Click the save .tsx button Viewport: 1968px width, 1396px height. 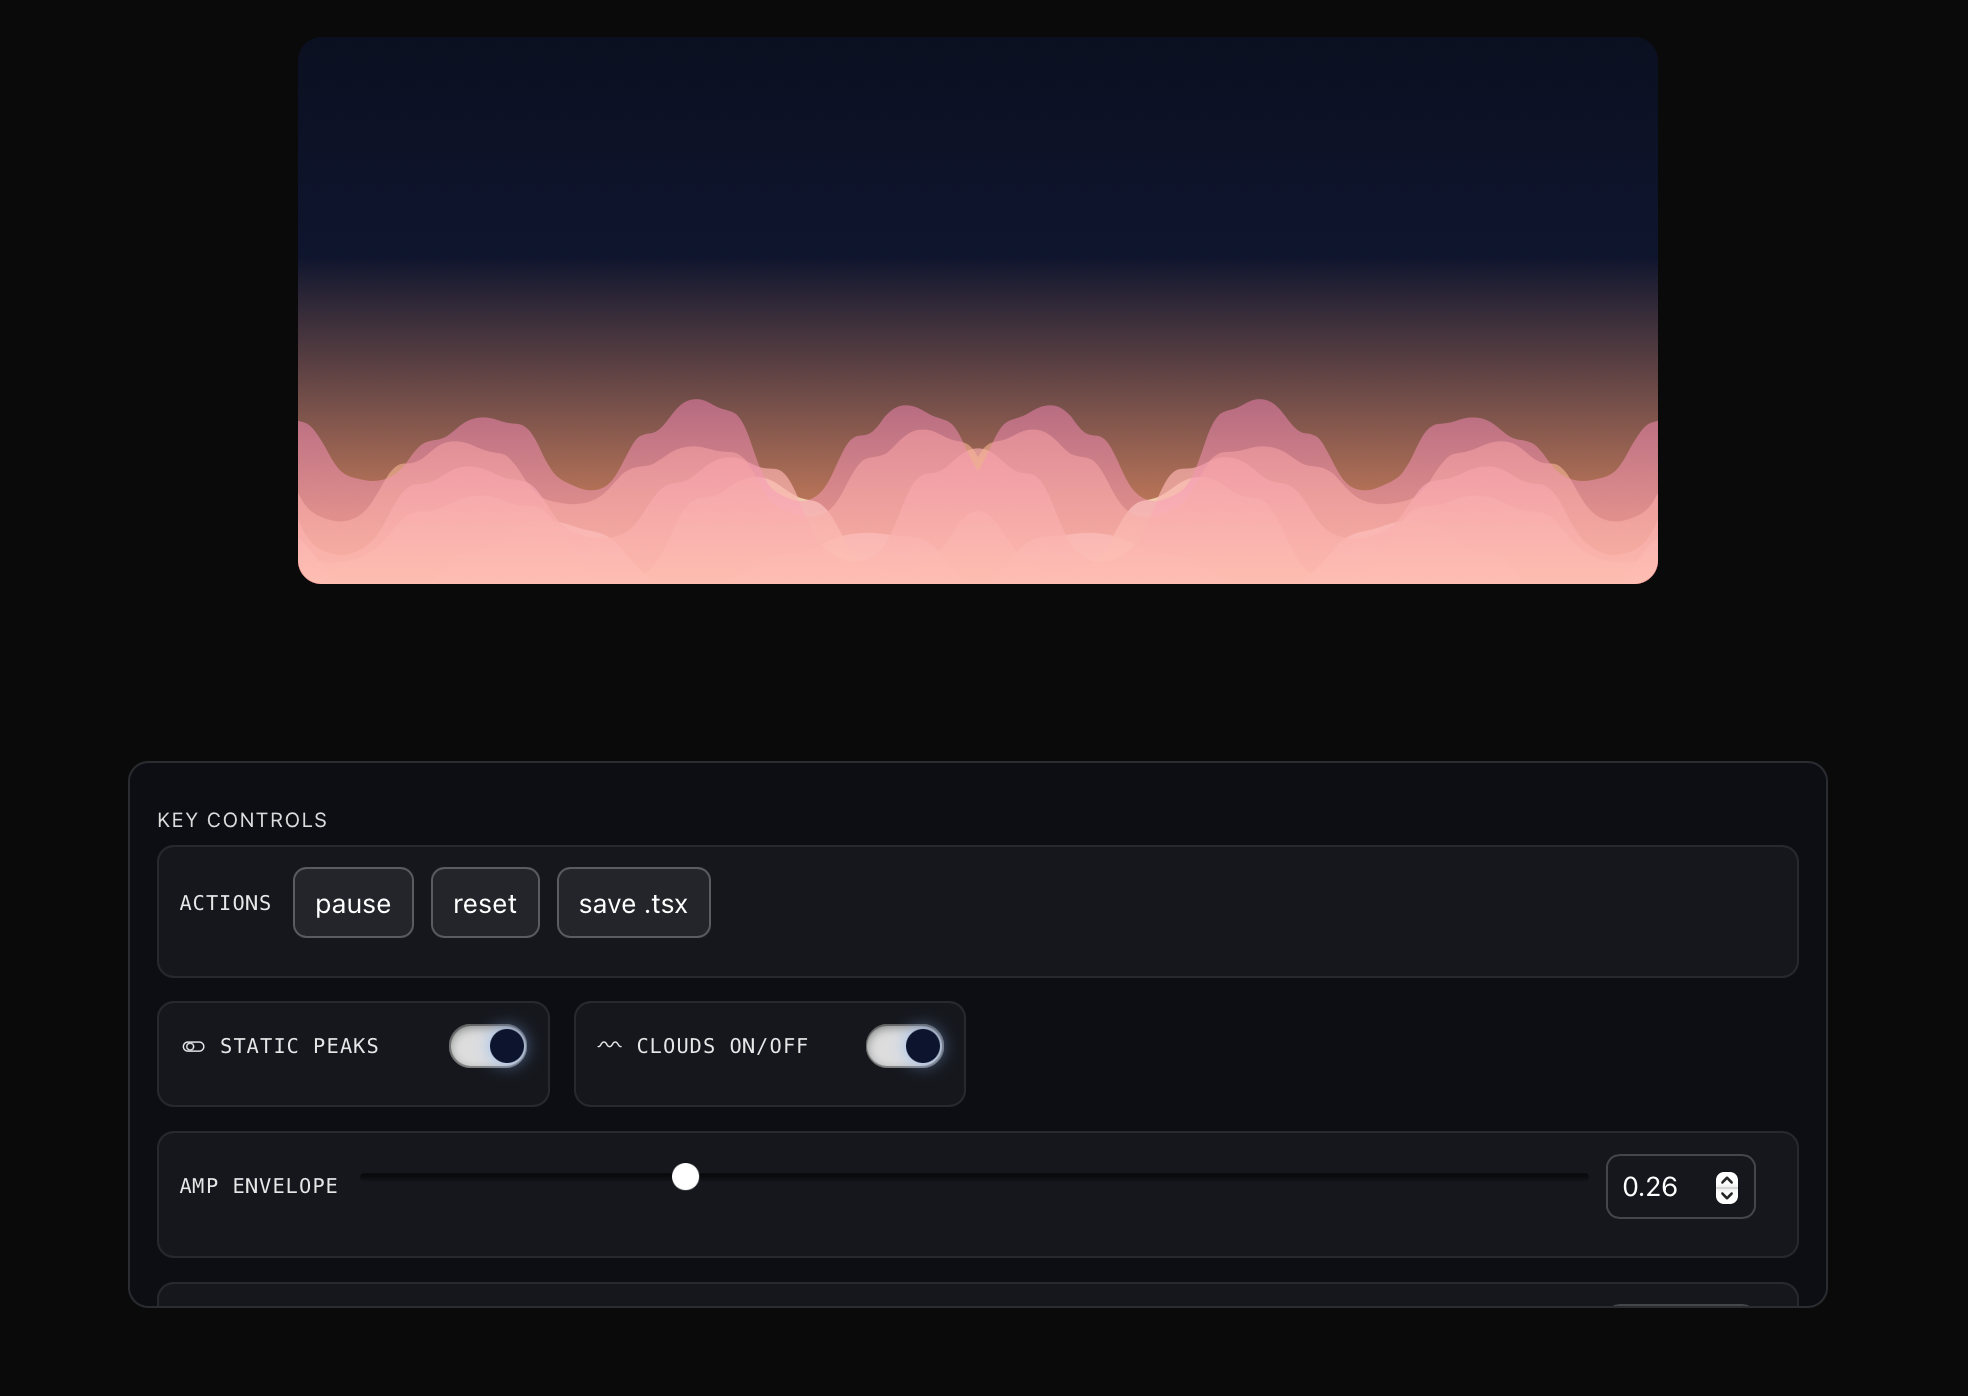click(633, 903)
